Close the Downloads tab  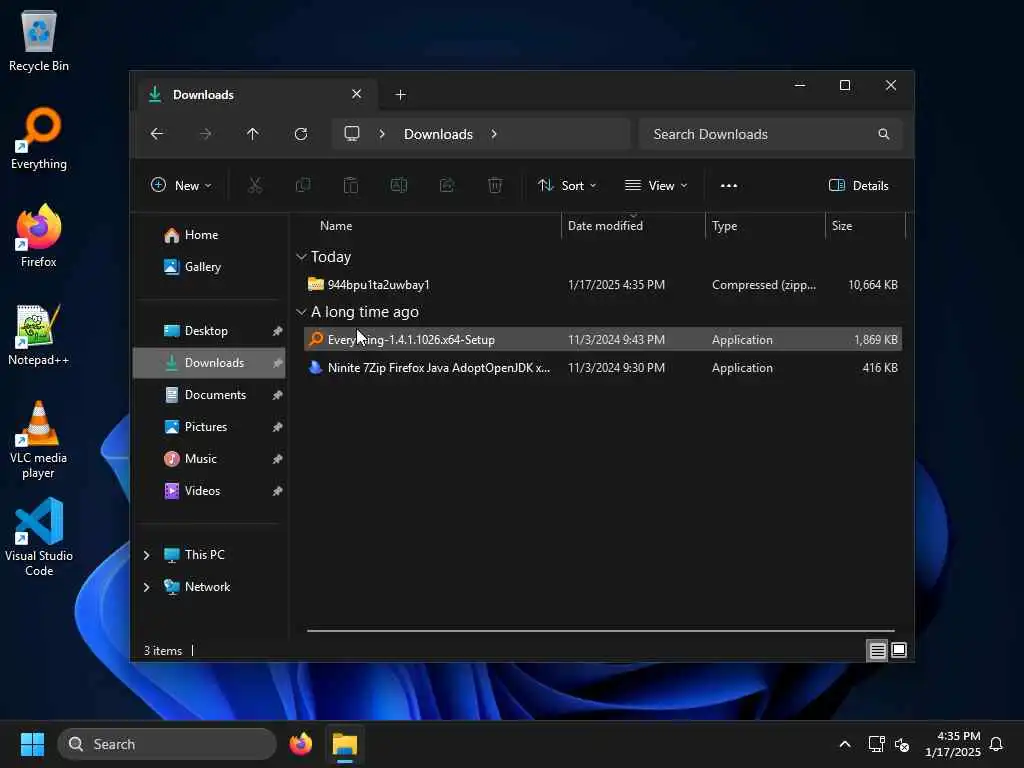tap(357, 94)
